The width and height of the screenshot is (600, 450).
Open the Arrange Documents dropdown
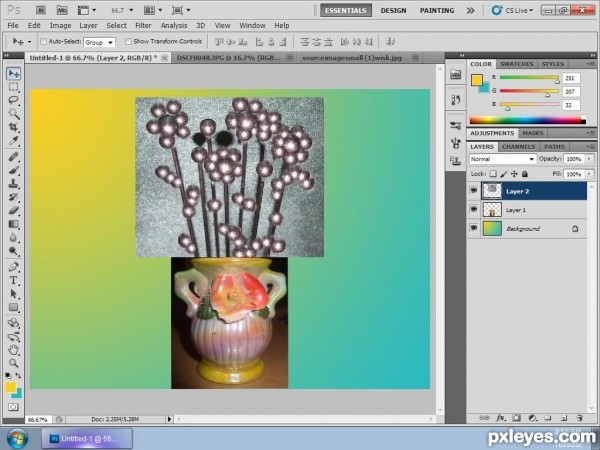(x=154, y=10)
